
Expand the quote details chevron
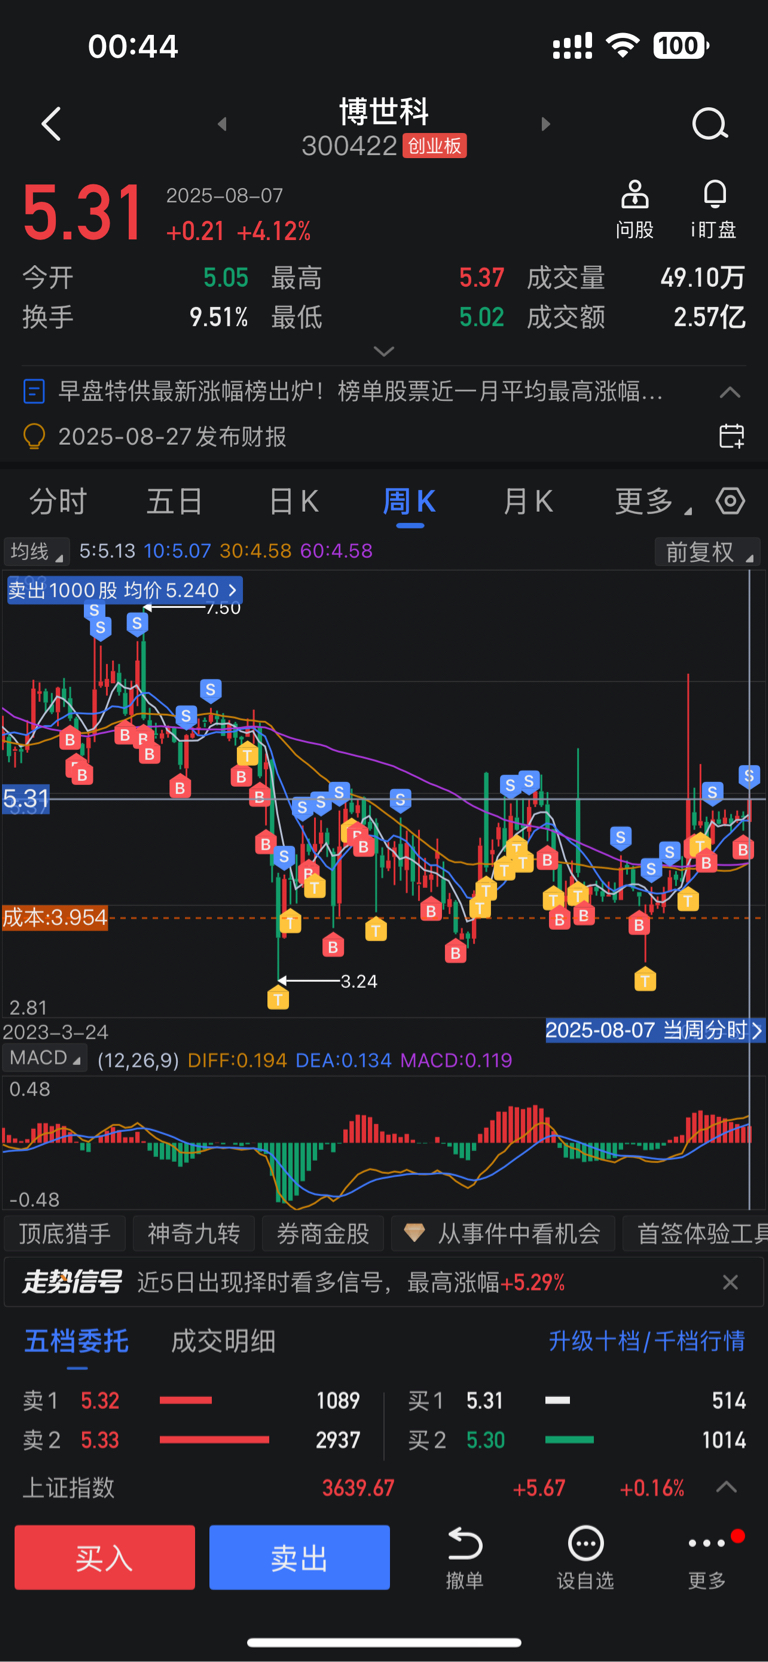point(384,351)
